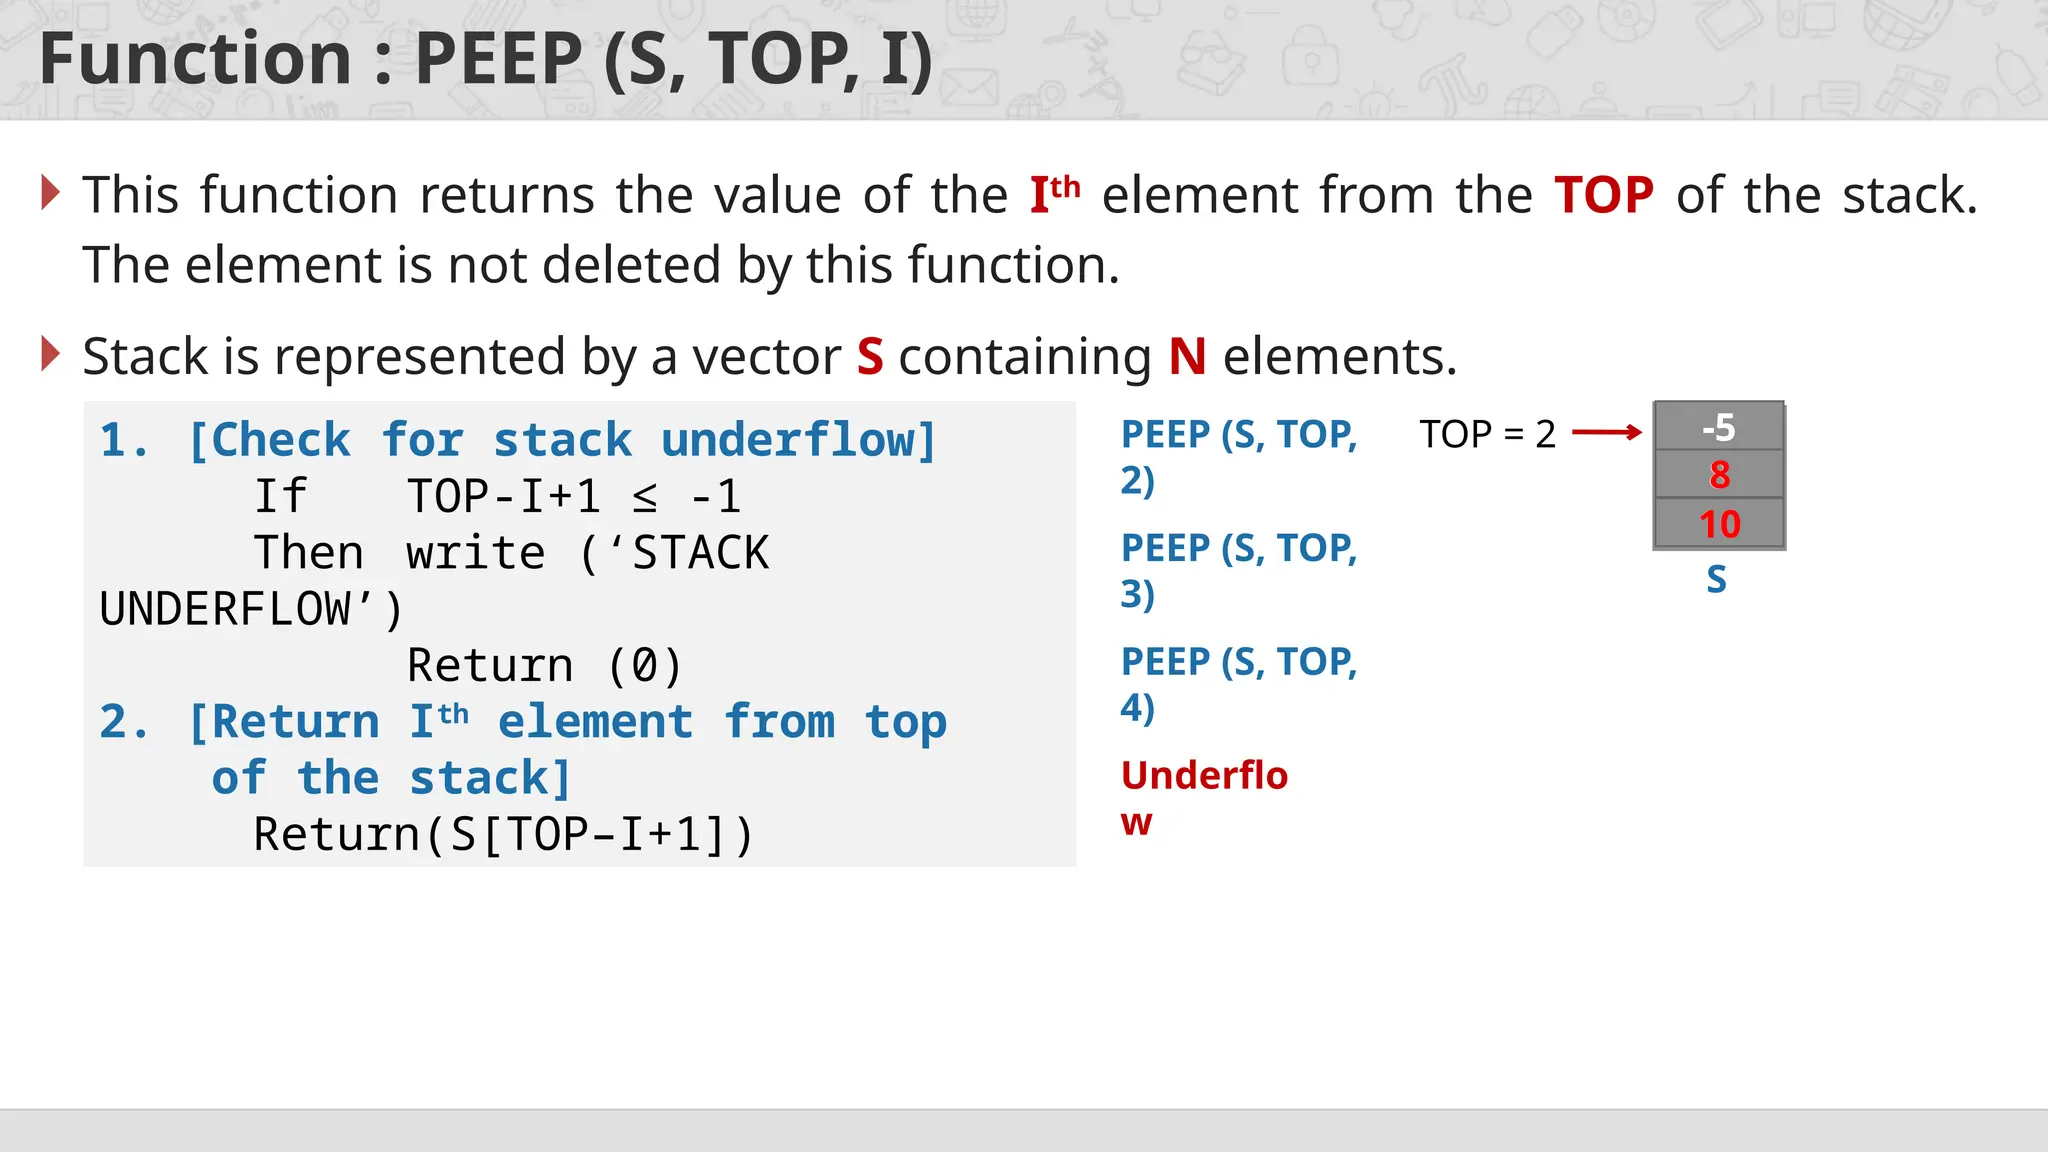Click the slide title Function : PEEP
The width and height of the screenshot is (2048, 1152).
click(x=486, y=58)
